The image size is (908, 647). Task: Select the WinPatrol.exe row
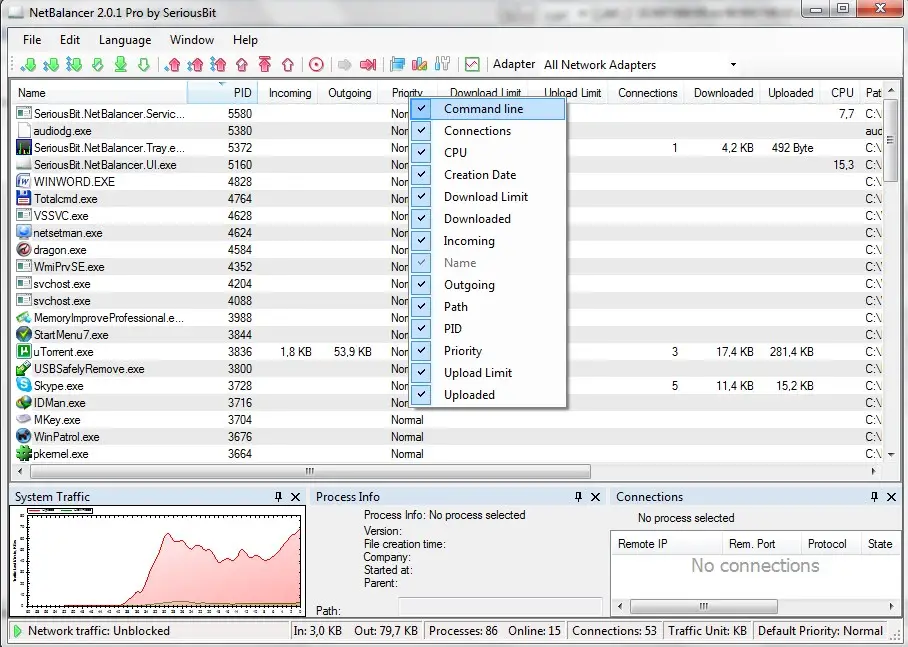447,437
